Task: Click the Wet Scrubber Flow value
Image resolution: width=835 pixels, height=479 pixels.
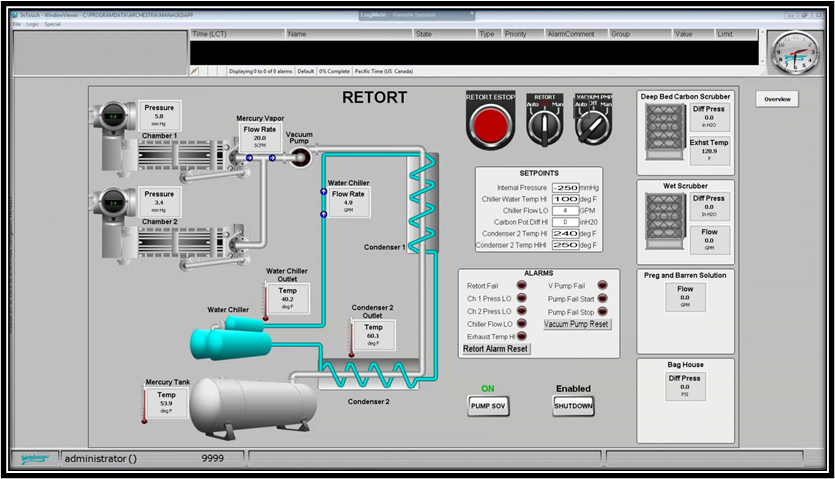Action: click(709, 240)
